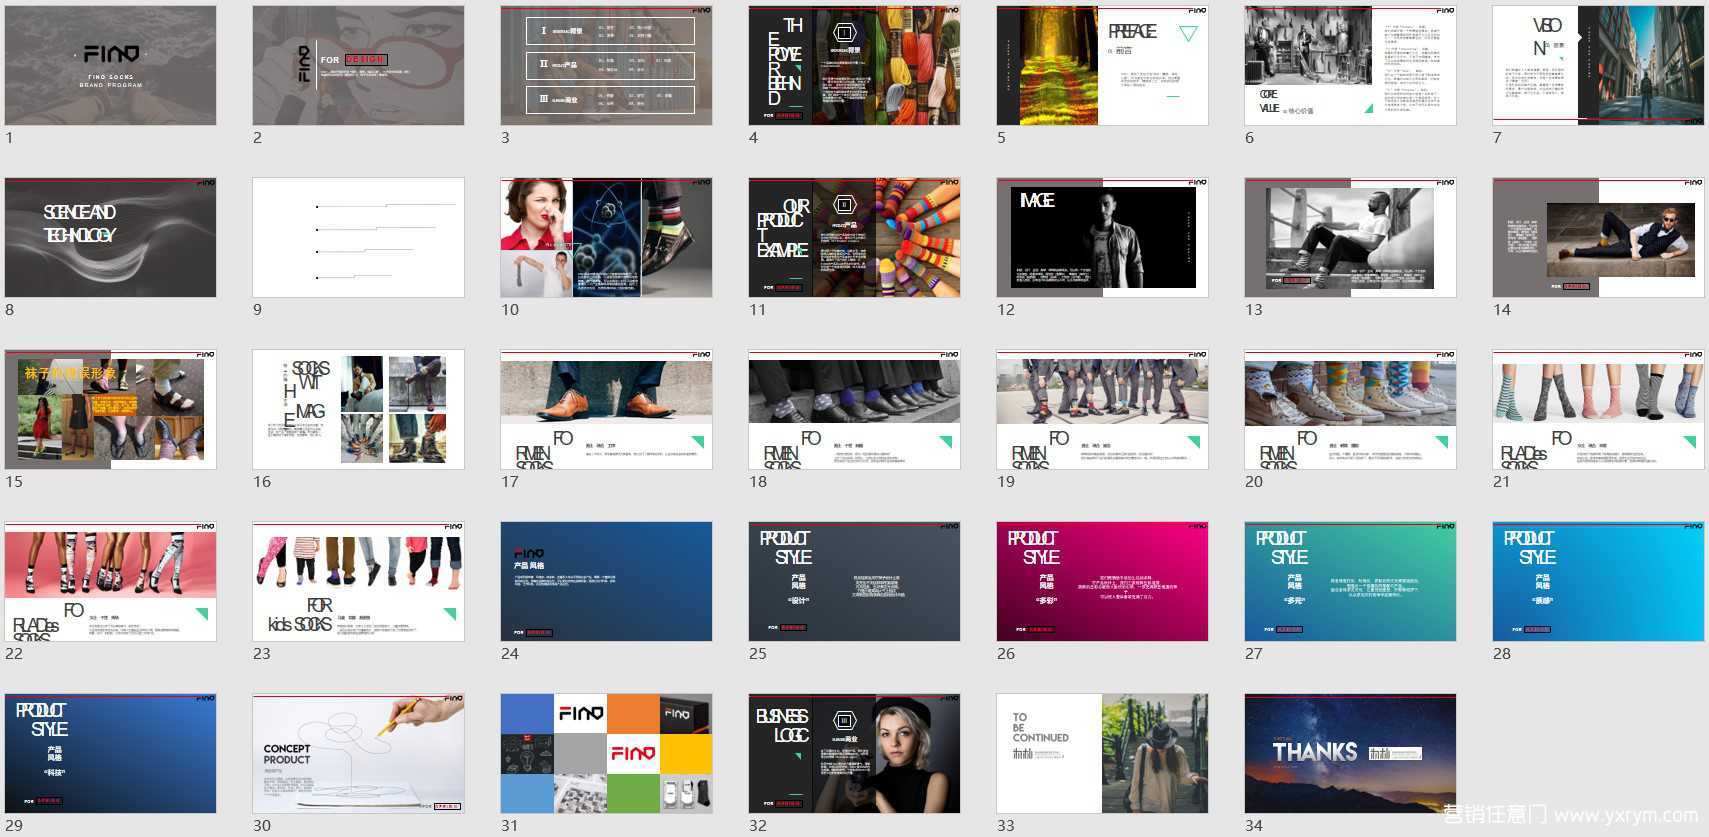Screen dimensions: 1709x837
Task: Open slide 32 BUSINESS LOGIC thumbnail
Action: (854, 753)
